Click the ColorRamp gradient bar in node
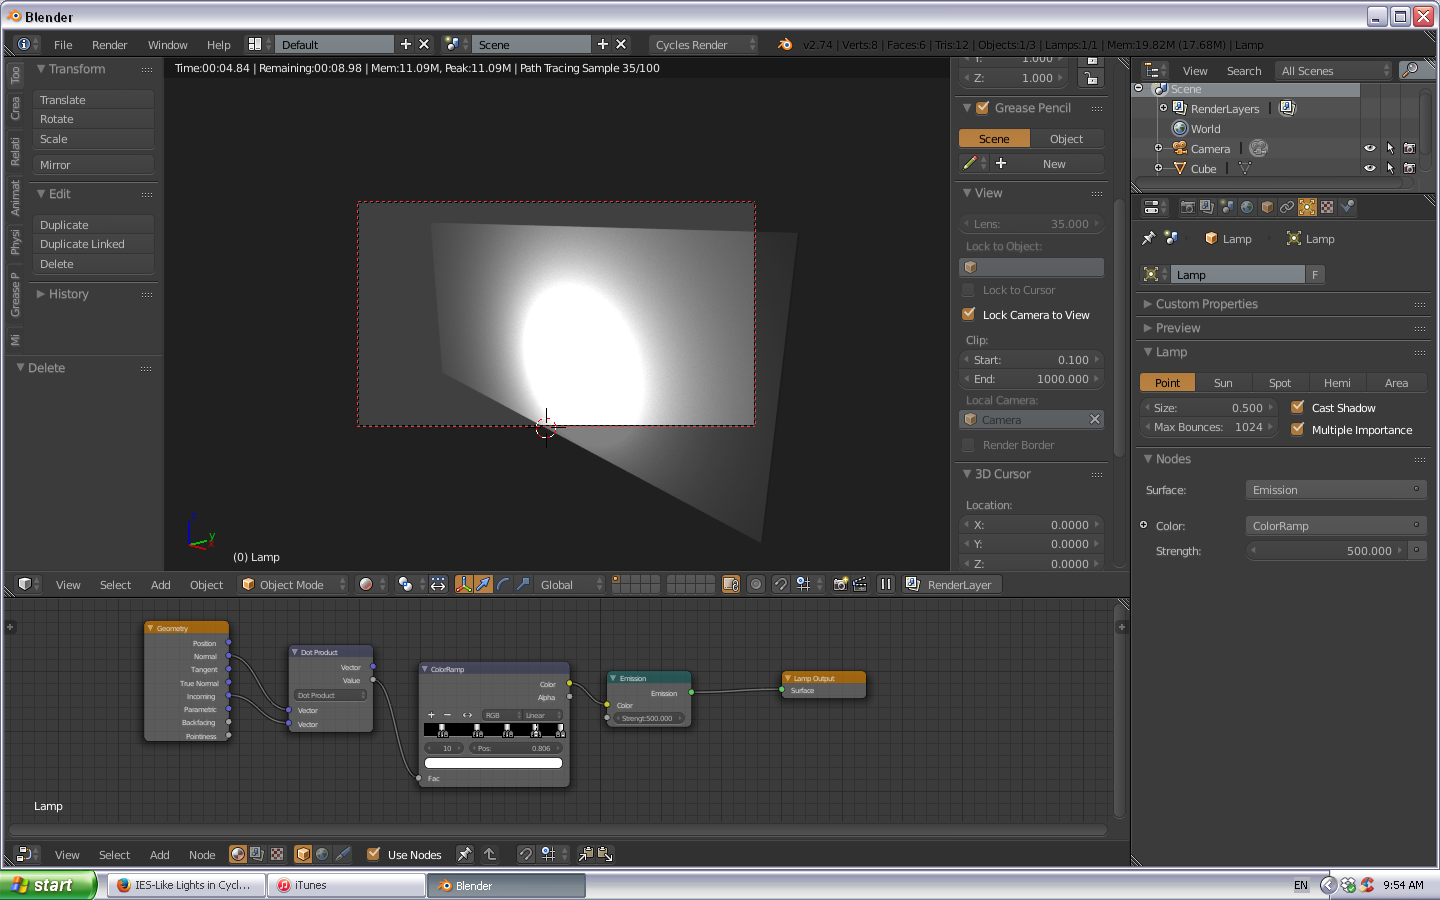1440x900 pixels. coord(494,729)
